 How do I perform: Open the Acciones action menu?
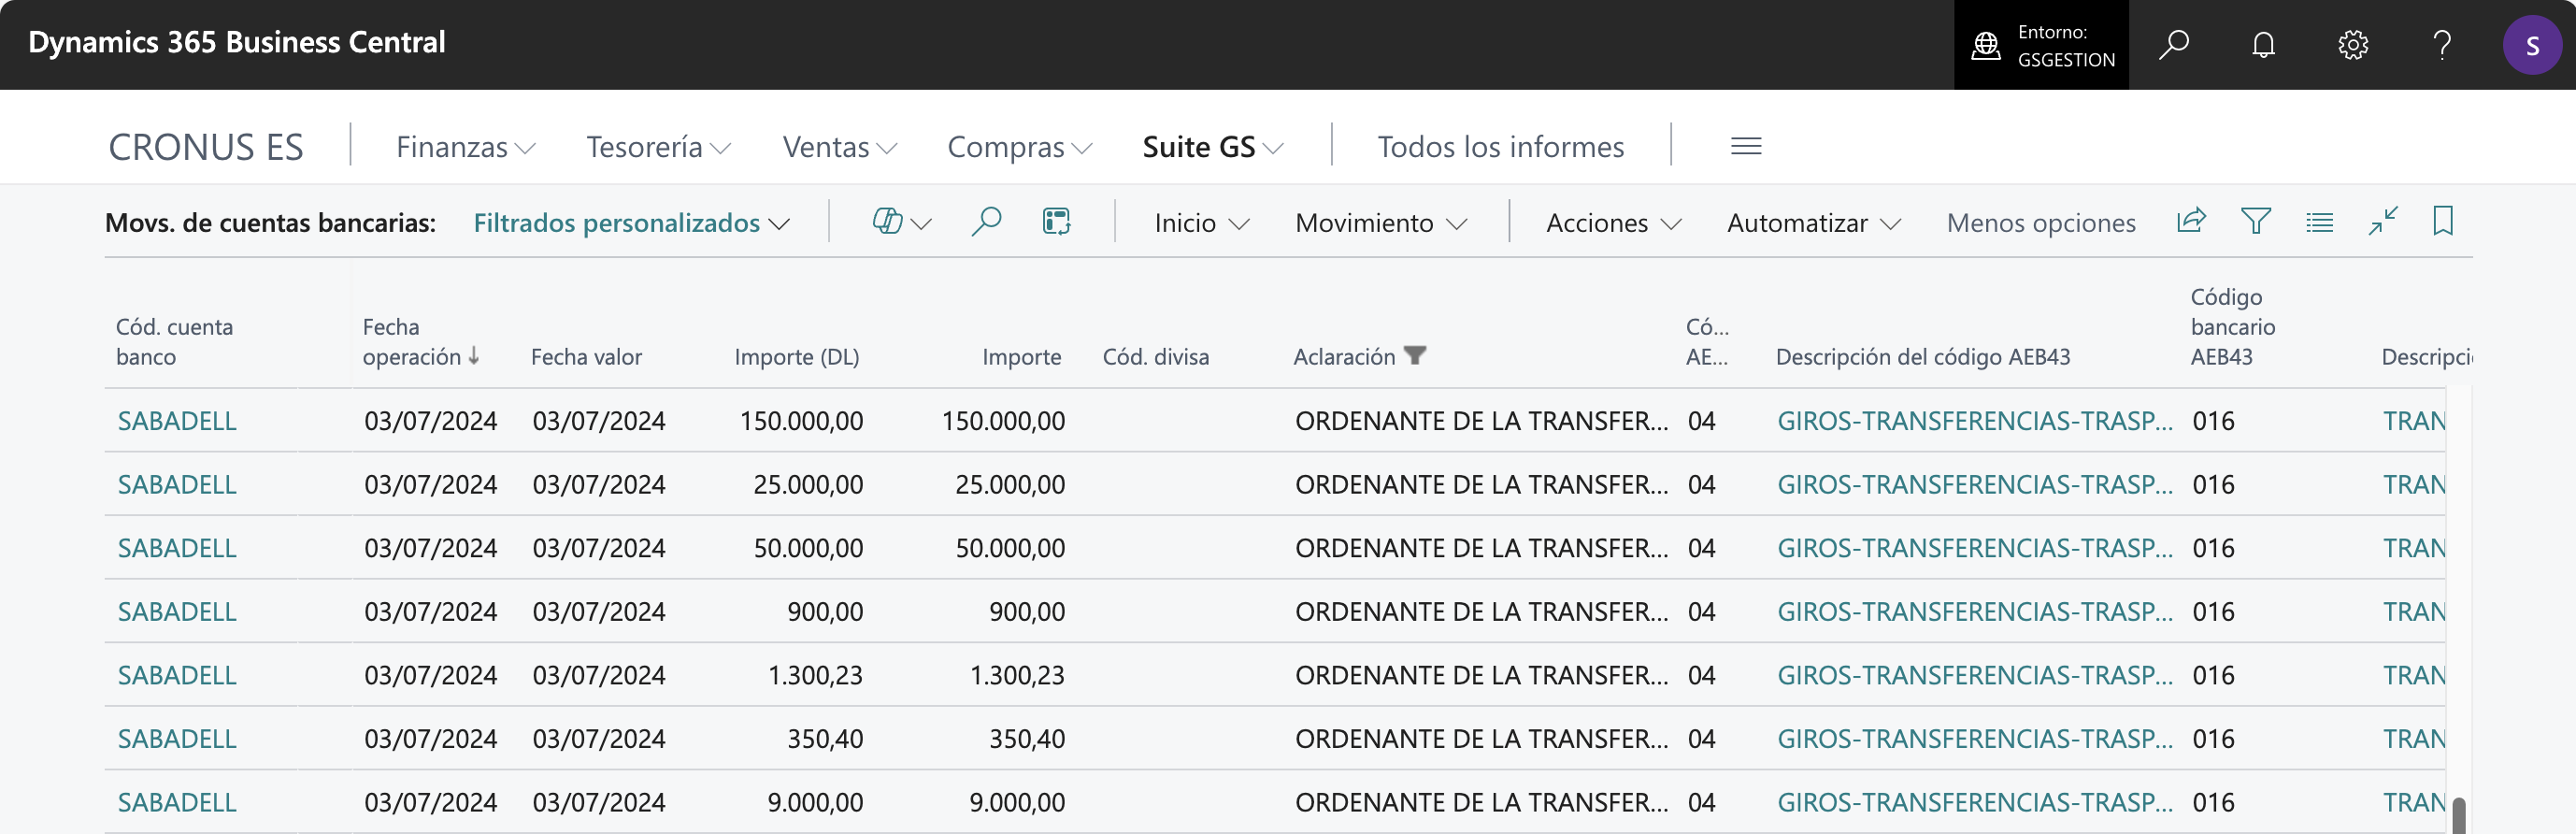1614,223
